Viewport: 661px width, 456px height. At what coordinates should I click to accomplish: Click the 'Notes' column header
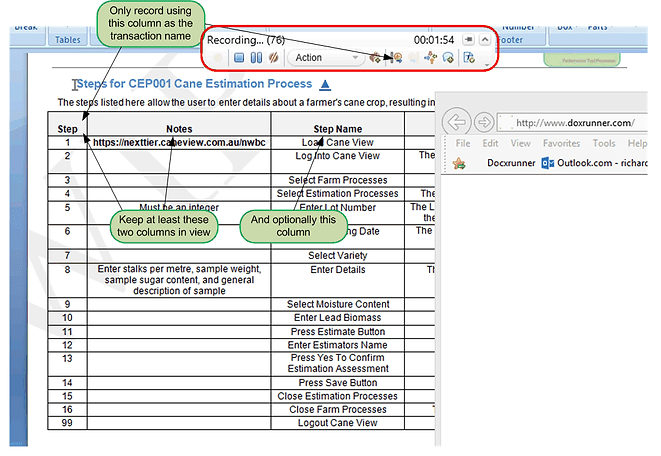coord(179,129)
